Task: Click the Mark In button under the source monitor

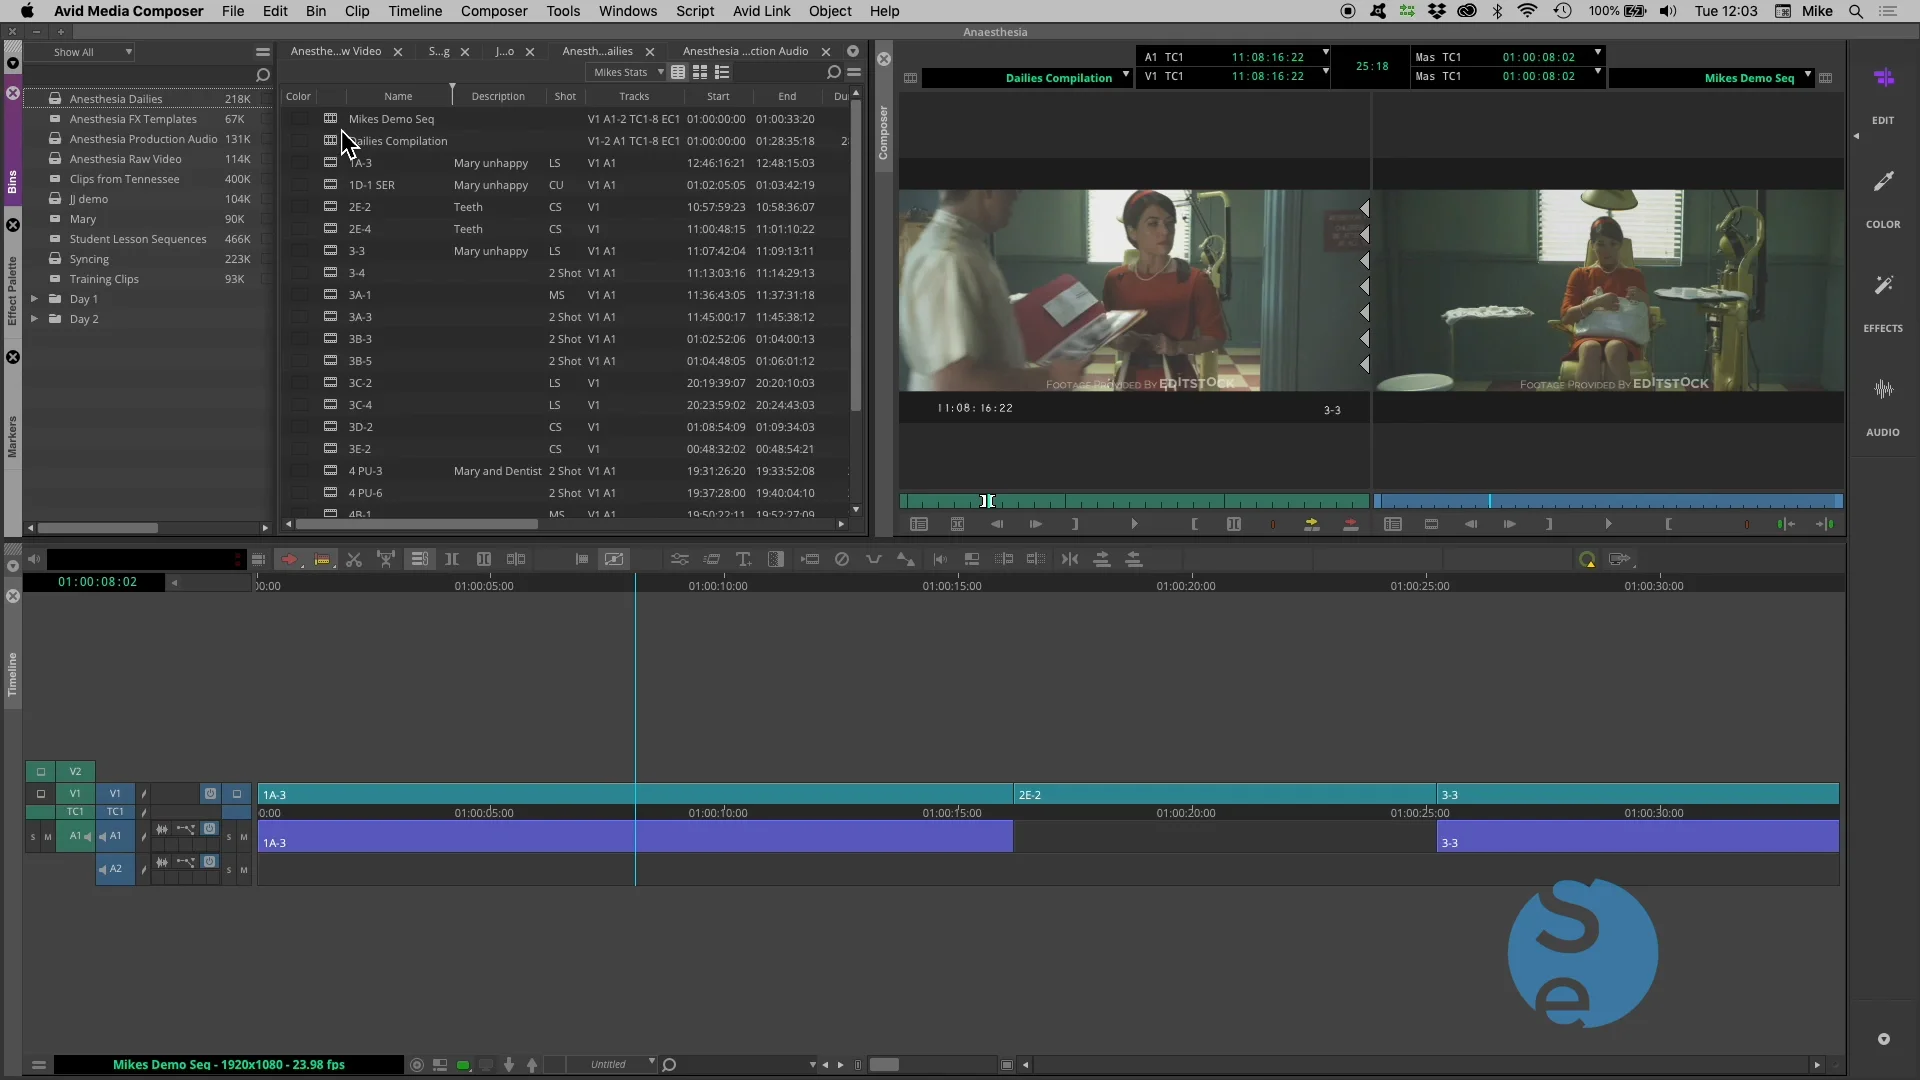Action: [1194, 524]
